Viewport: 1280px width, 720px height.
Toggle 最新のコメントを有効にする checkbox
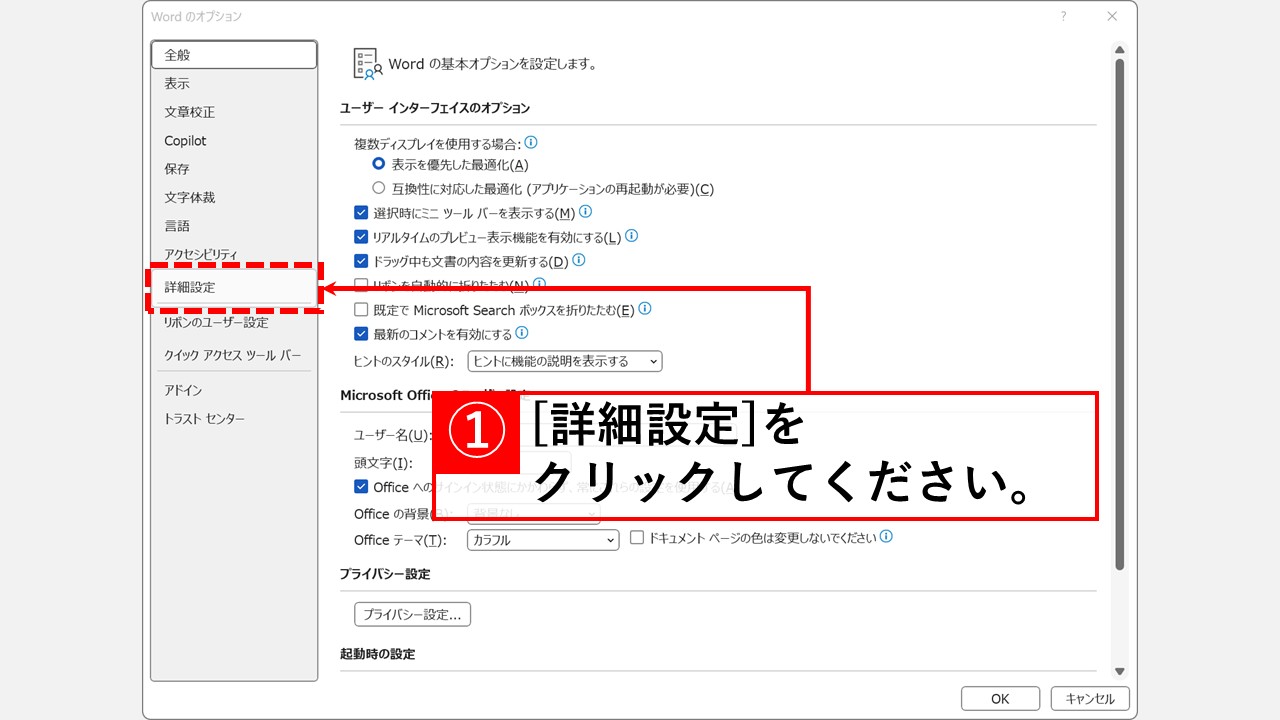pos(361,334)
